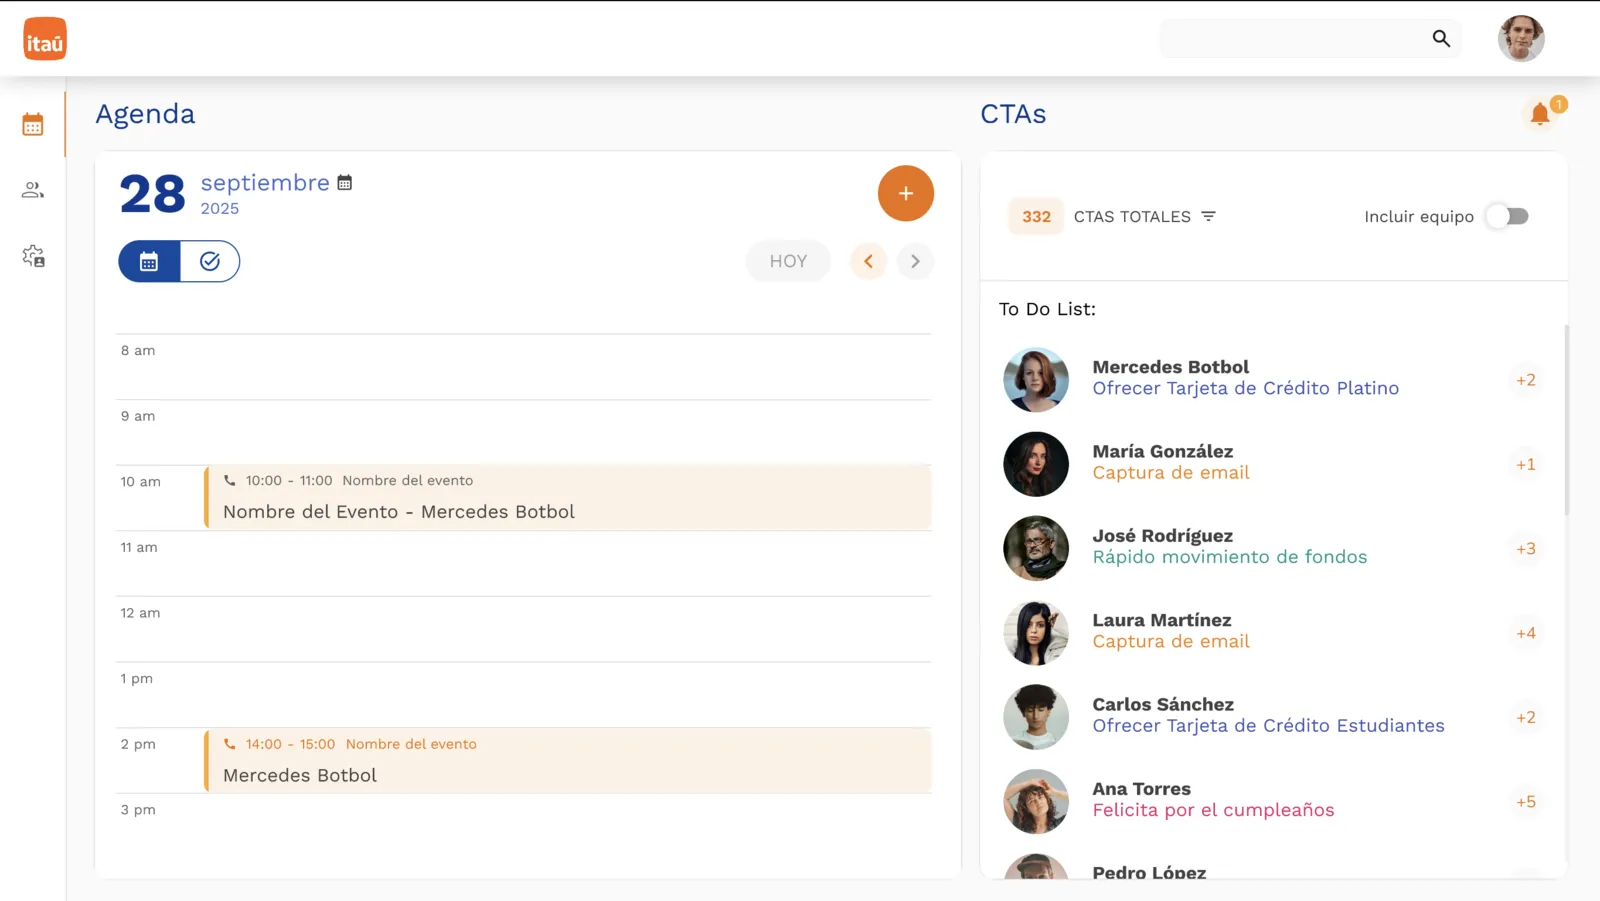Click the 8 am time slot label

(x=138, y=351)
